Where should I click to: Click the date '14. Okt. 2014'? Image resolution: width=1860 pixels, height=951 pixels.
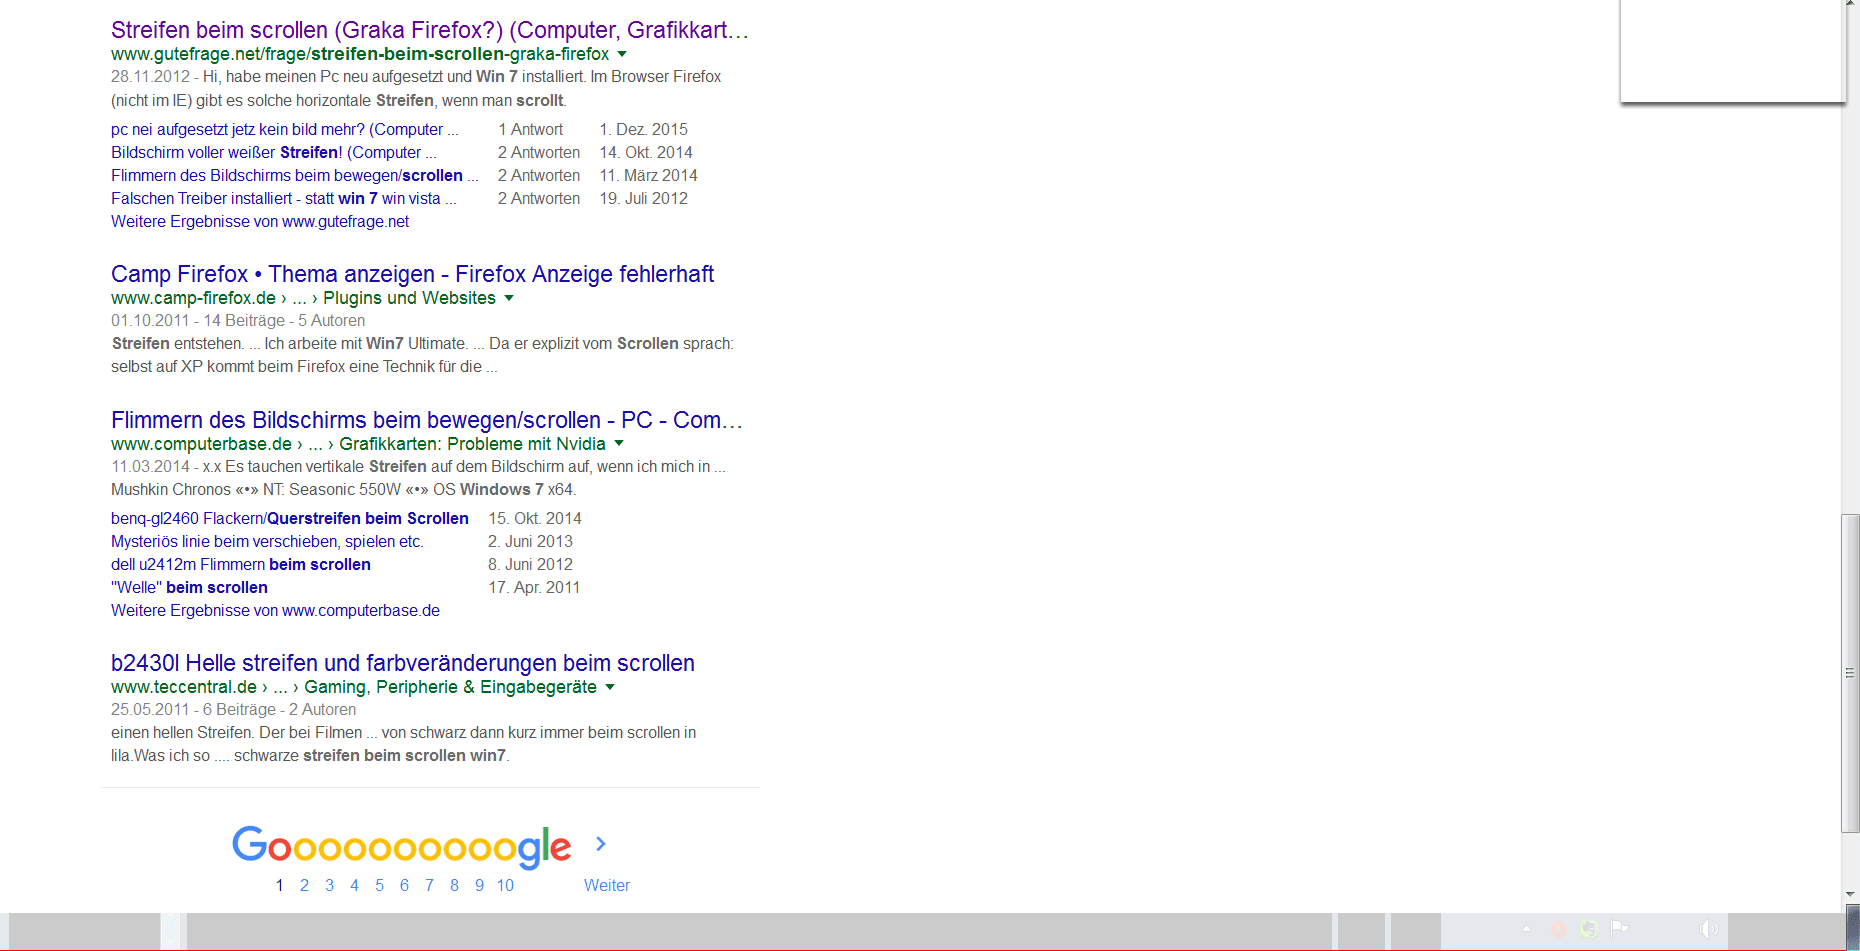point(646,152)
